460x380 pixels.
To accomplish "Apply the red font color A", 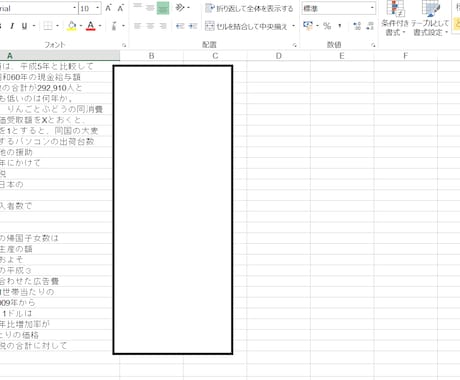I will coord(90,26).
